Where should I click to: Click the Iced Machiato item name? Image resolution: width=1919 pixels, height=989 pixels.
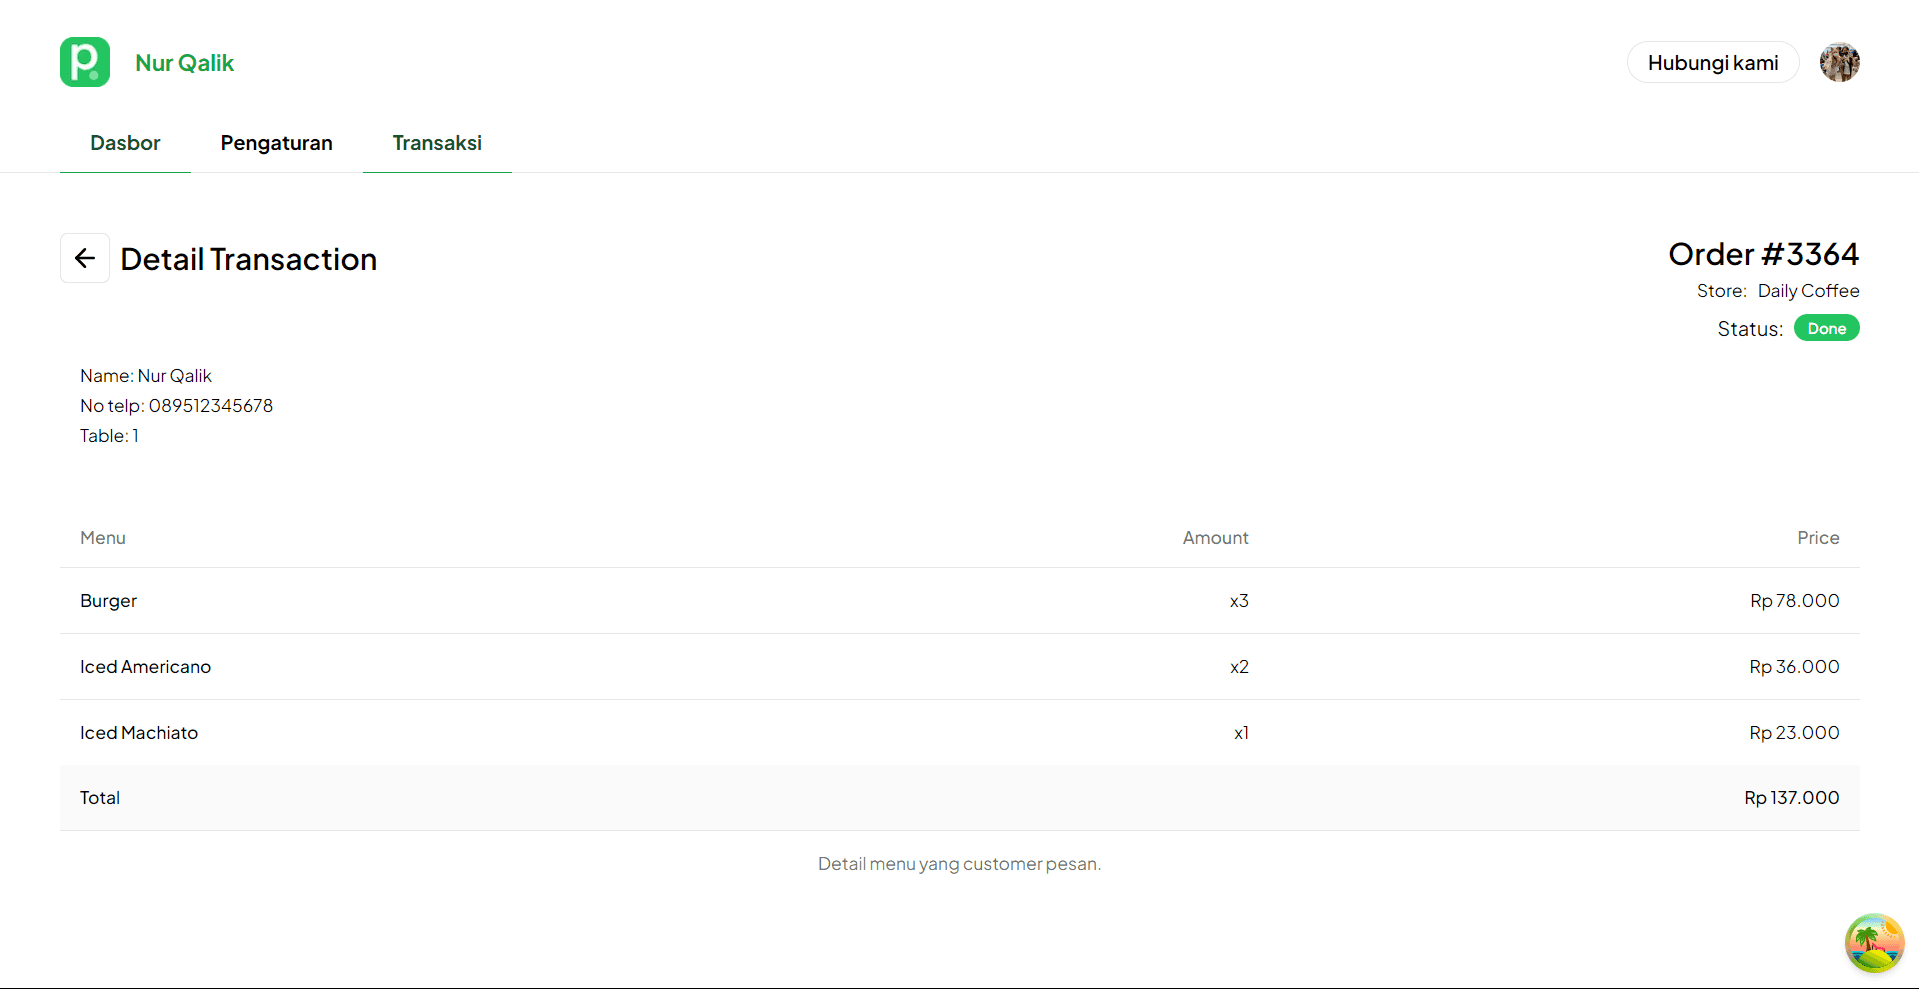point(139,733)
